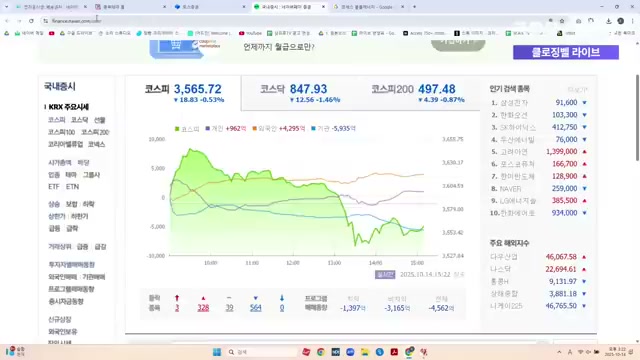
Task: Open 하한가 link in the sidebar
Action: [x=80, y=216]
